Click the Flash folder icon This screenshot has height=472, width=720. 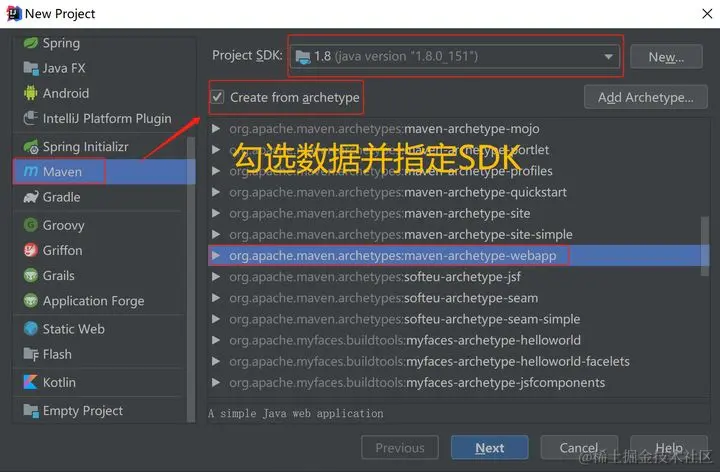[31, 354]
